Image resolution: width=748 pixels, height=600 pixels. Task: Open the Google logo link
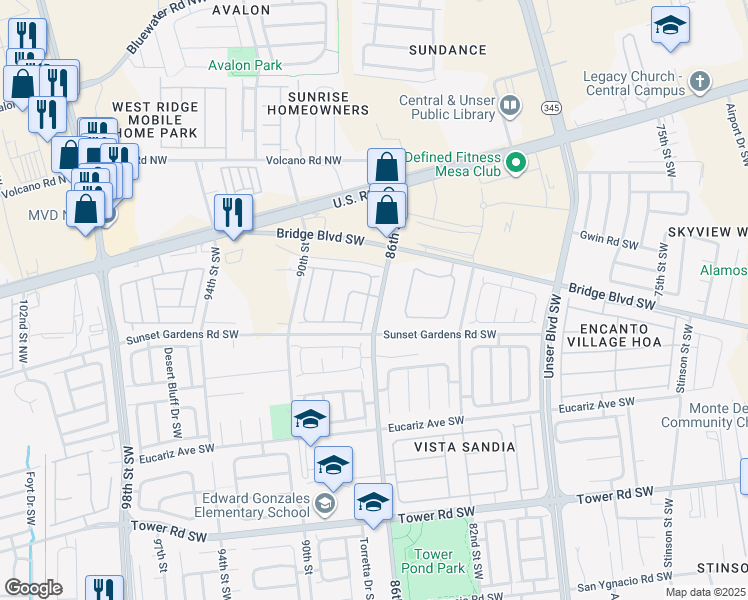click(x=33, y=588)
